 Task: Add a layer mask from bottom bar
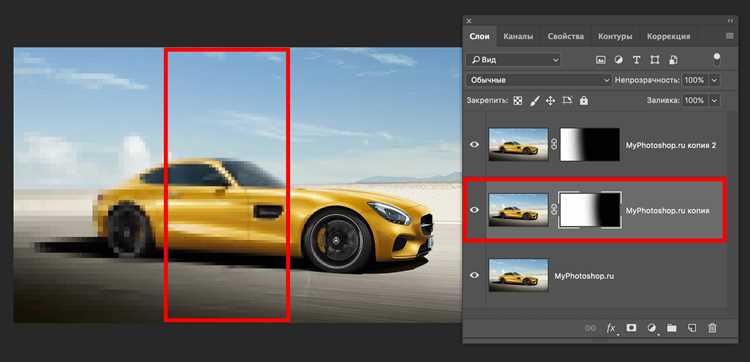click(631, 328)
